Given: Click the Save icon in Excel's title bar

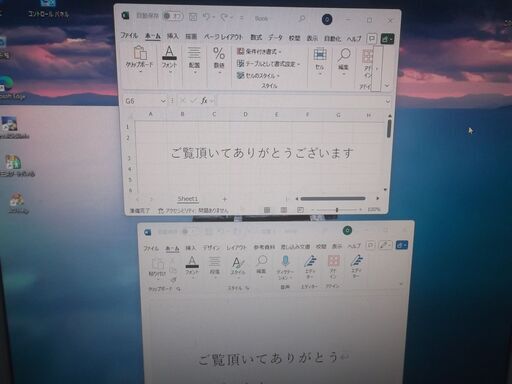Looking at the screenshot, I should (193, 17).
